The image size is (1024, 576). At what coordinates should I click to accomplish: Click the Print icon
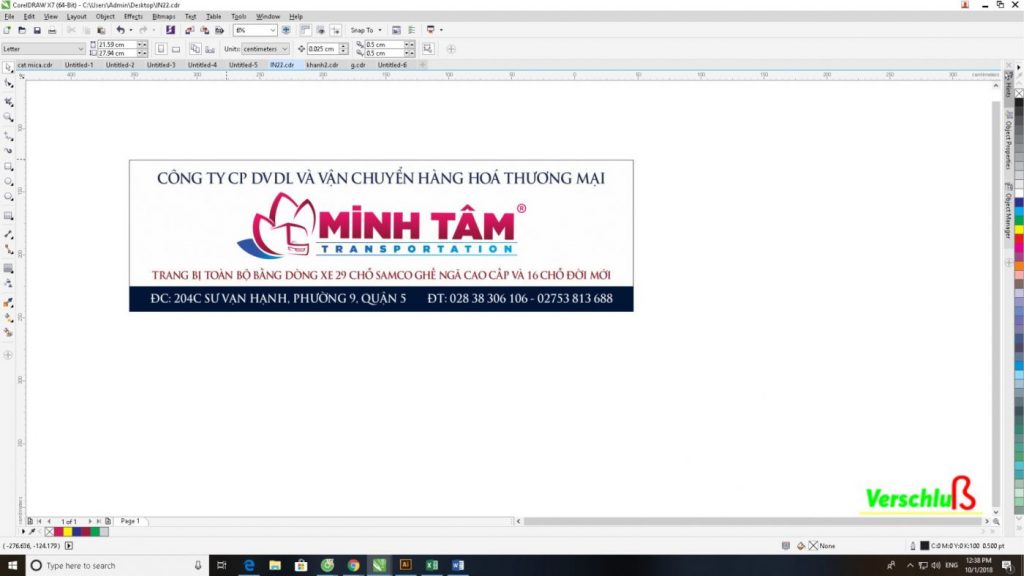52,30
